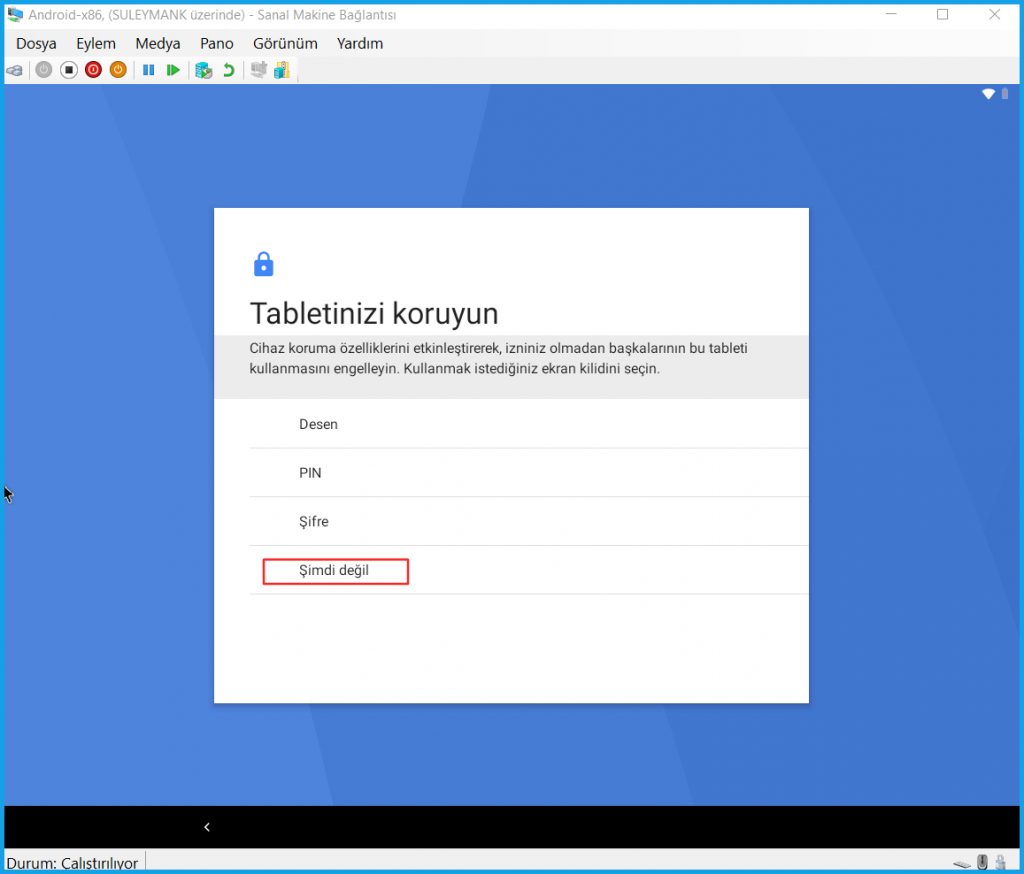Choose the Şifre screen lock option

click(528, 521)
